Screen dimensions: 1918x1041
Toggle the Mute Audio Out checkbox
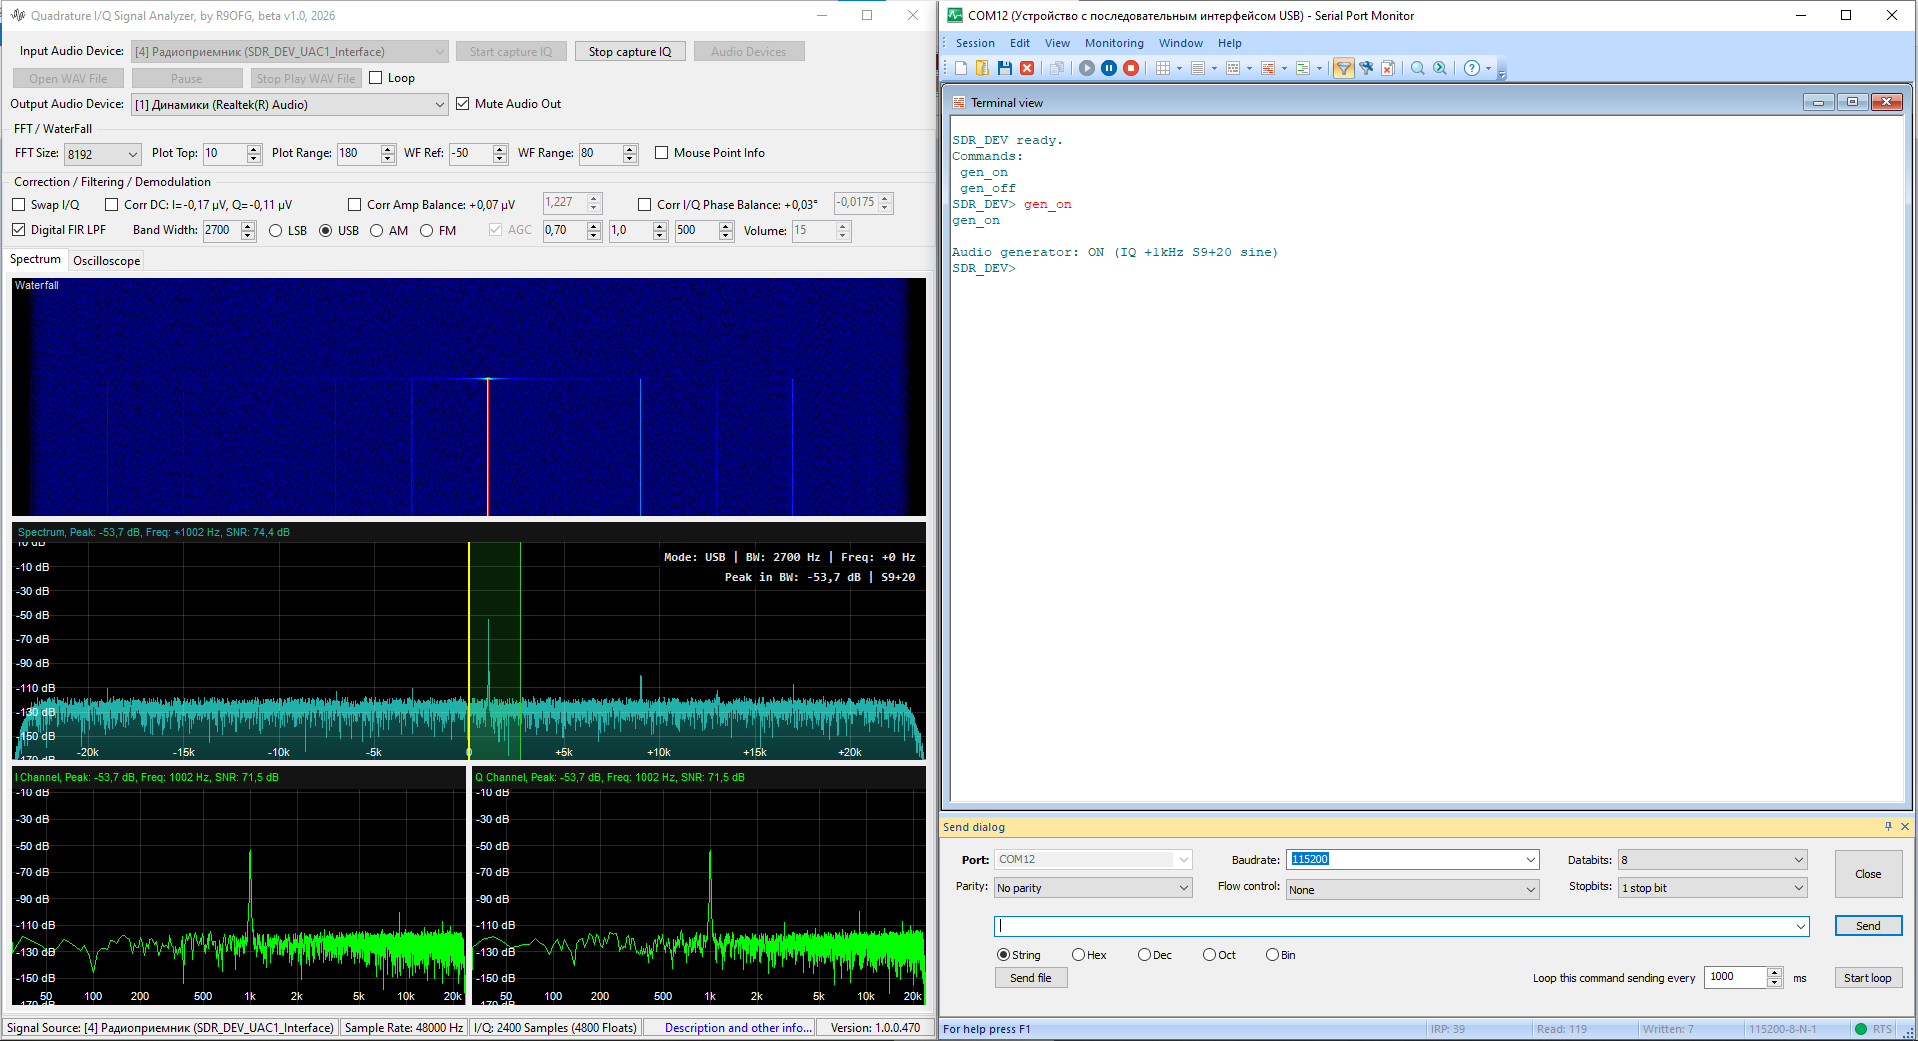click(463, 104)
